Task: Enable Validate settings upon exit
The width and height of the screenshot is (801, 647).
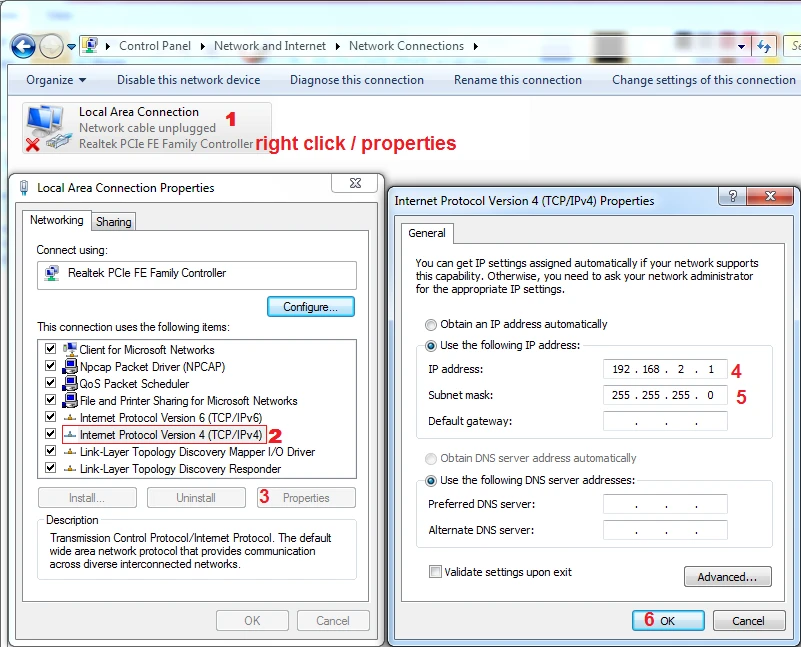Action: point(435,572)
